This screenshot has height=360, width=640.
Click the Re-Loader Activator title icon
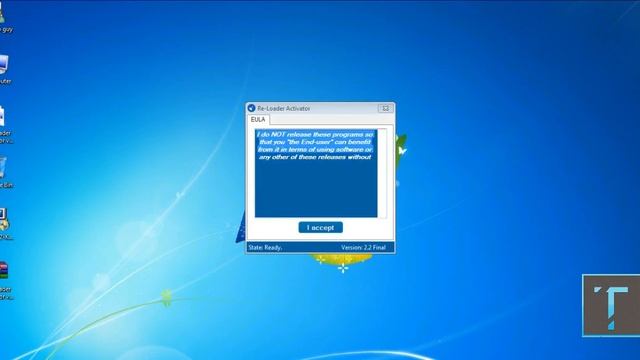[251, 108]
